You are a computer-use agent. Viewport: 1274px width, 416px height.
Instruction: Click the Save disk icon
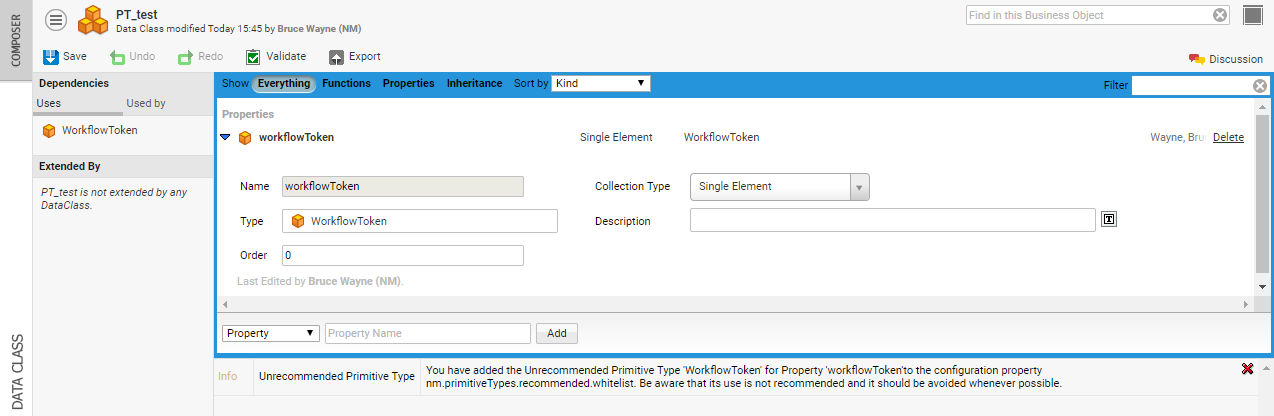(x=52, y=57)
